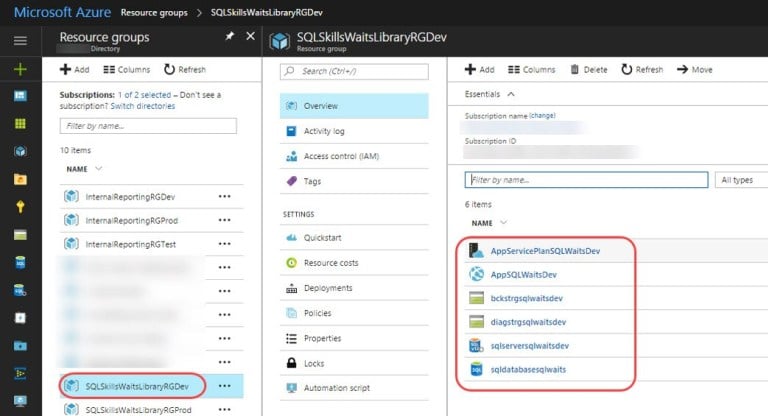Pin the Resource groups blade
The width and height of the screenshot is (768, 416).
(230, 36)
